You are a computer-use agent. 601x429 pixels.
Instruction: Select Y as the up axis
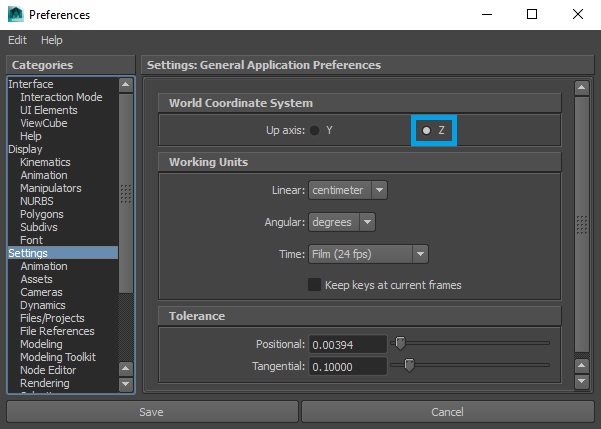click(315, 131)
